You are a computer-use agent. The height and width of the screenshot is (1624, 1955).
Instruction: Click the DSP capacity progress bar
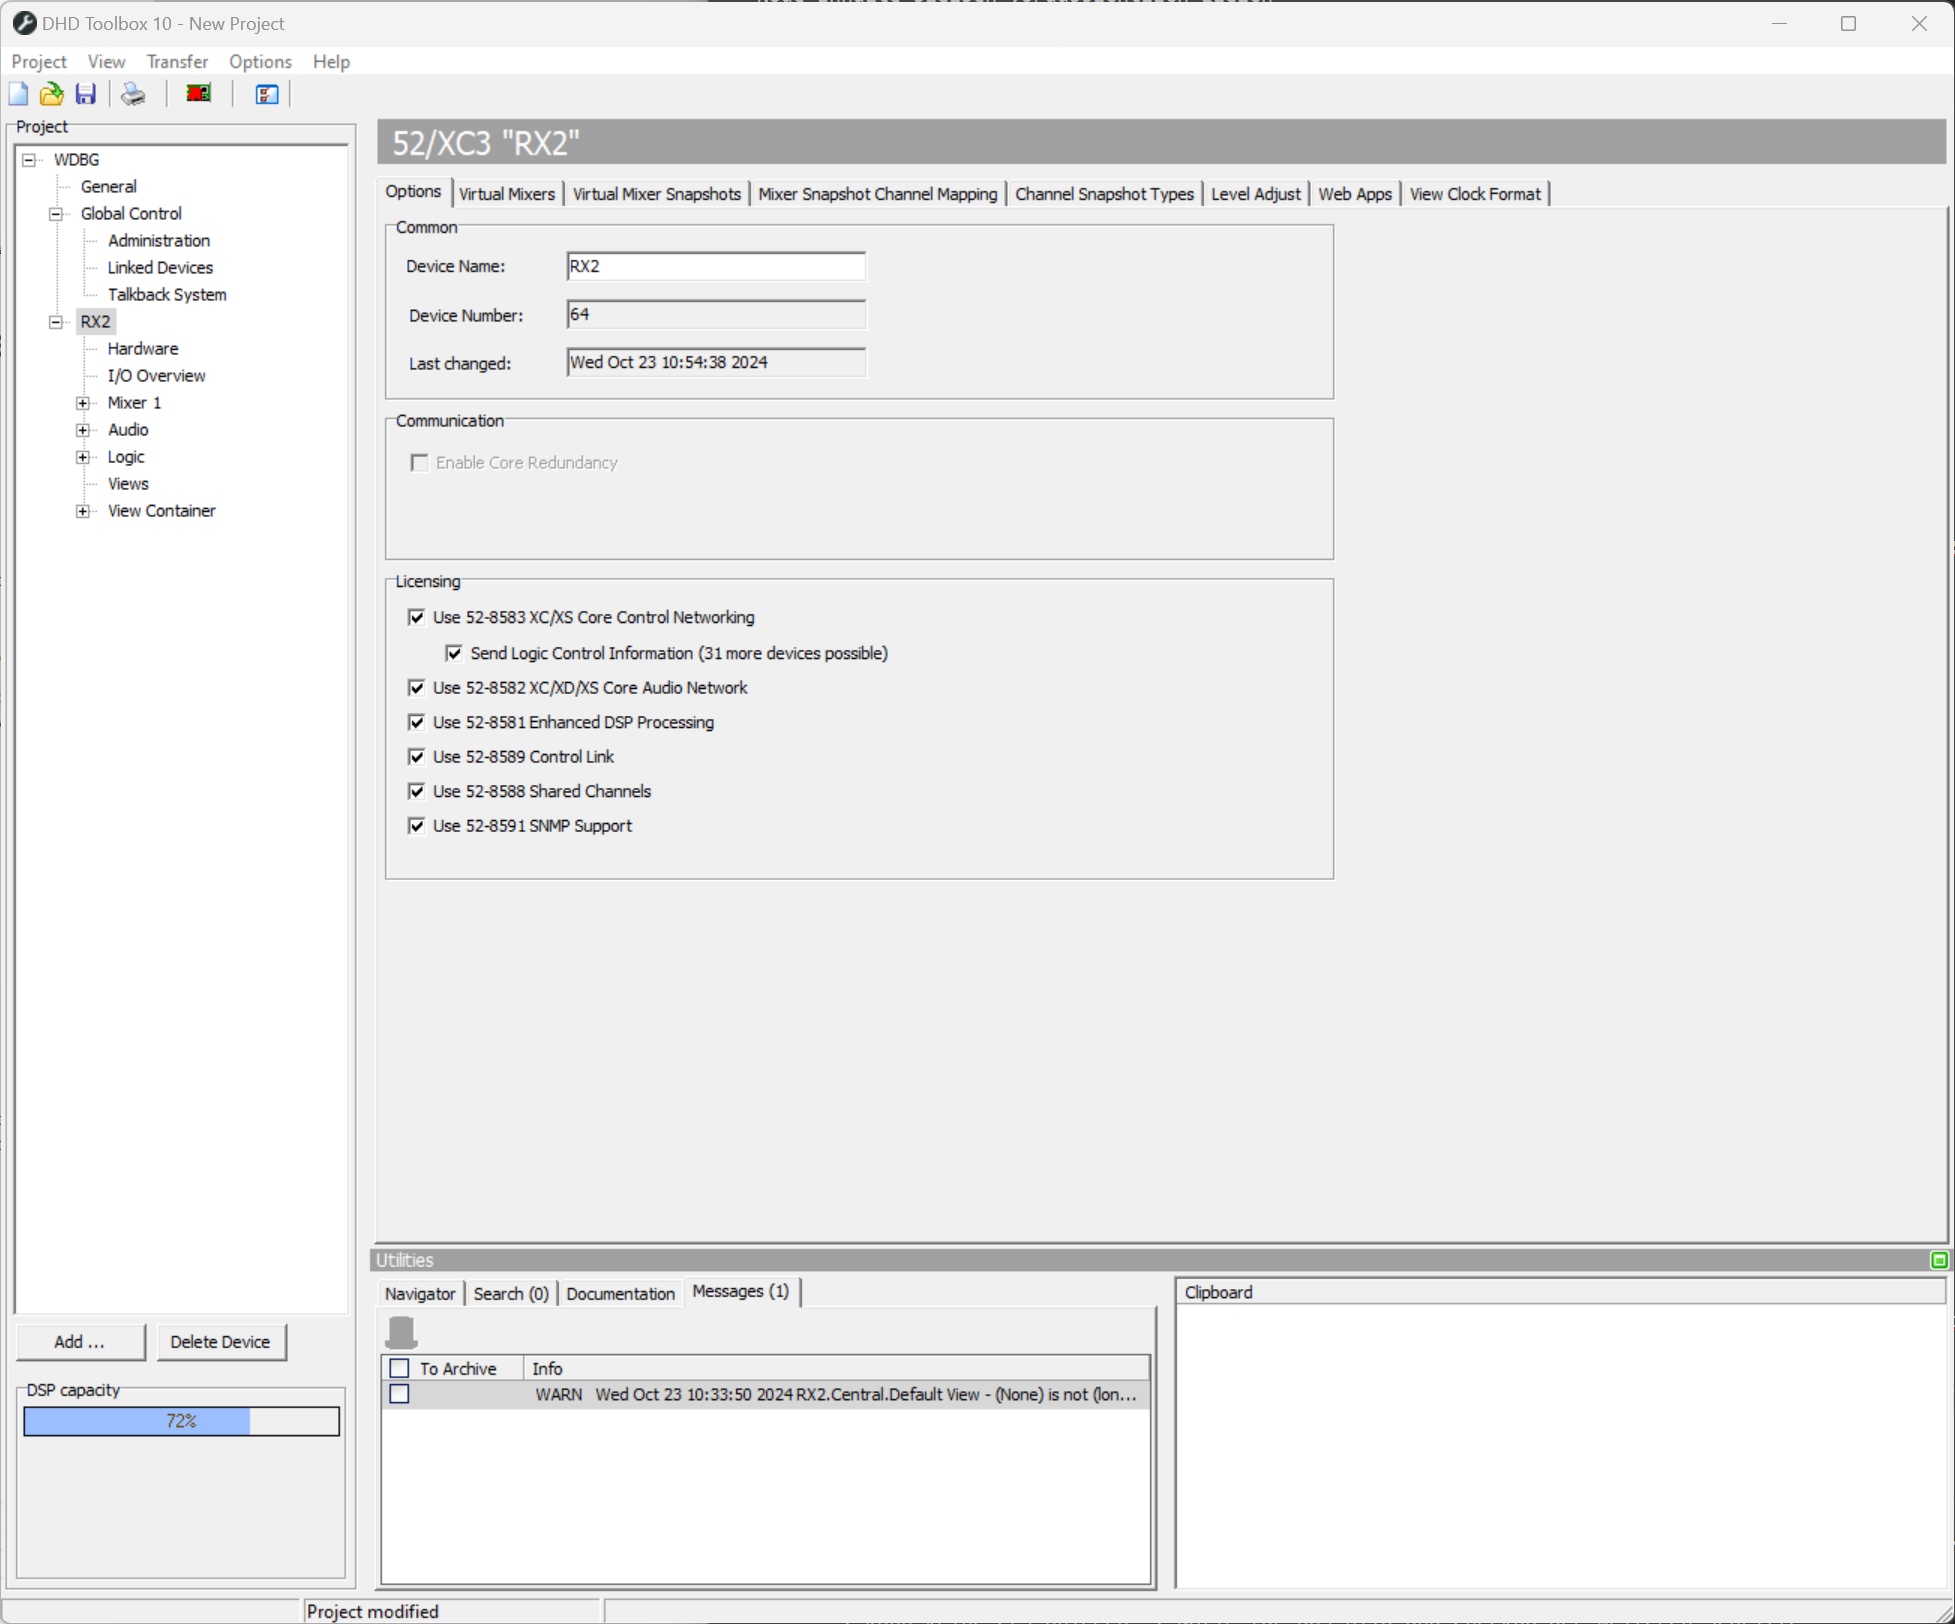coord(181,1420)
